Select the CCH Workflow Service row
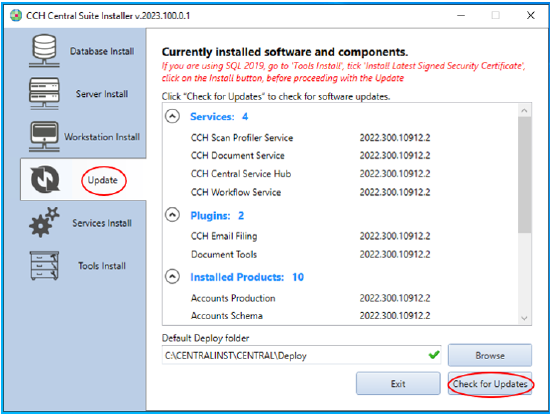This screenshot has width=550, height=414. point(310,192)
